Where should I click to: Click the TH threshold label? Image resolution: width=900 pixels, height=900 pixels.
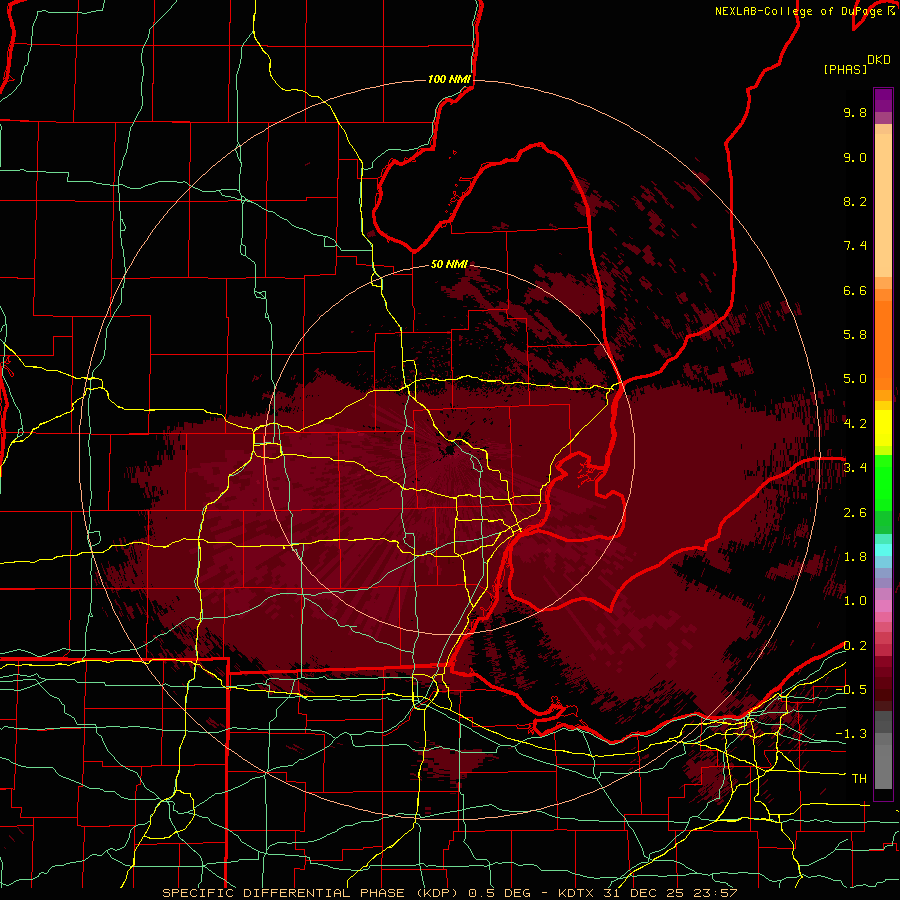(x=859, y=779)
